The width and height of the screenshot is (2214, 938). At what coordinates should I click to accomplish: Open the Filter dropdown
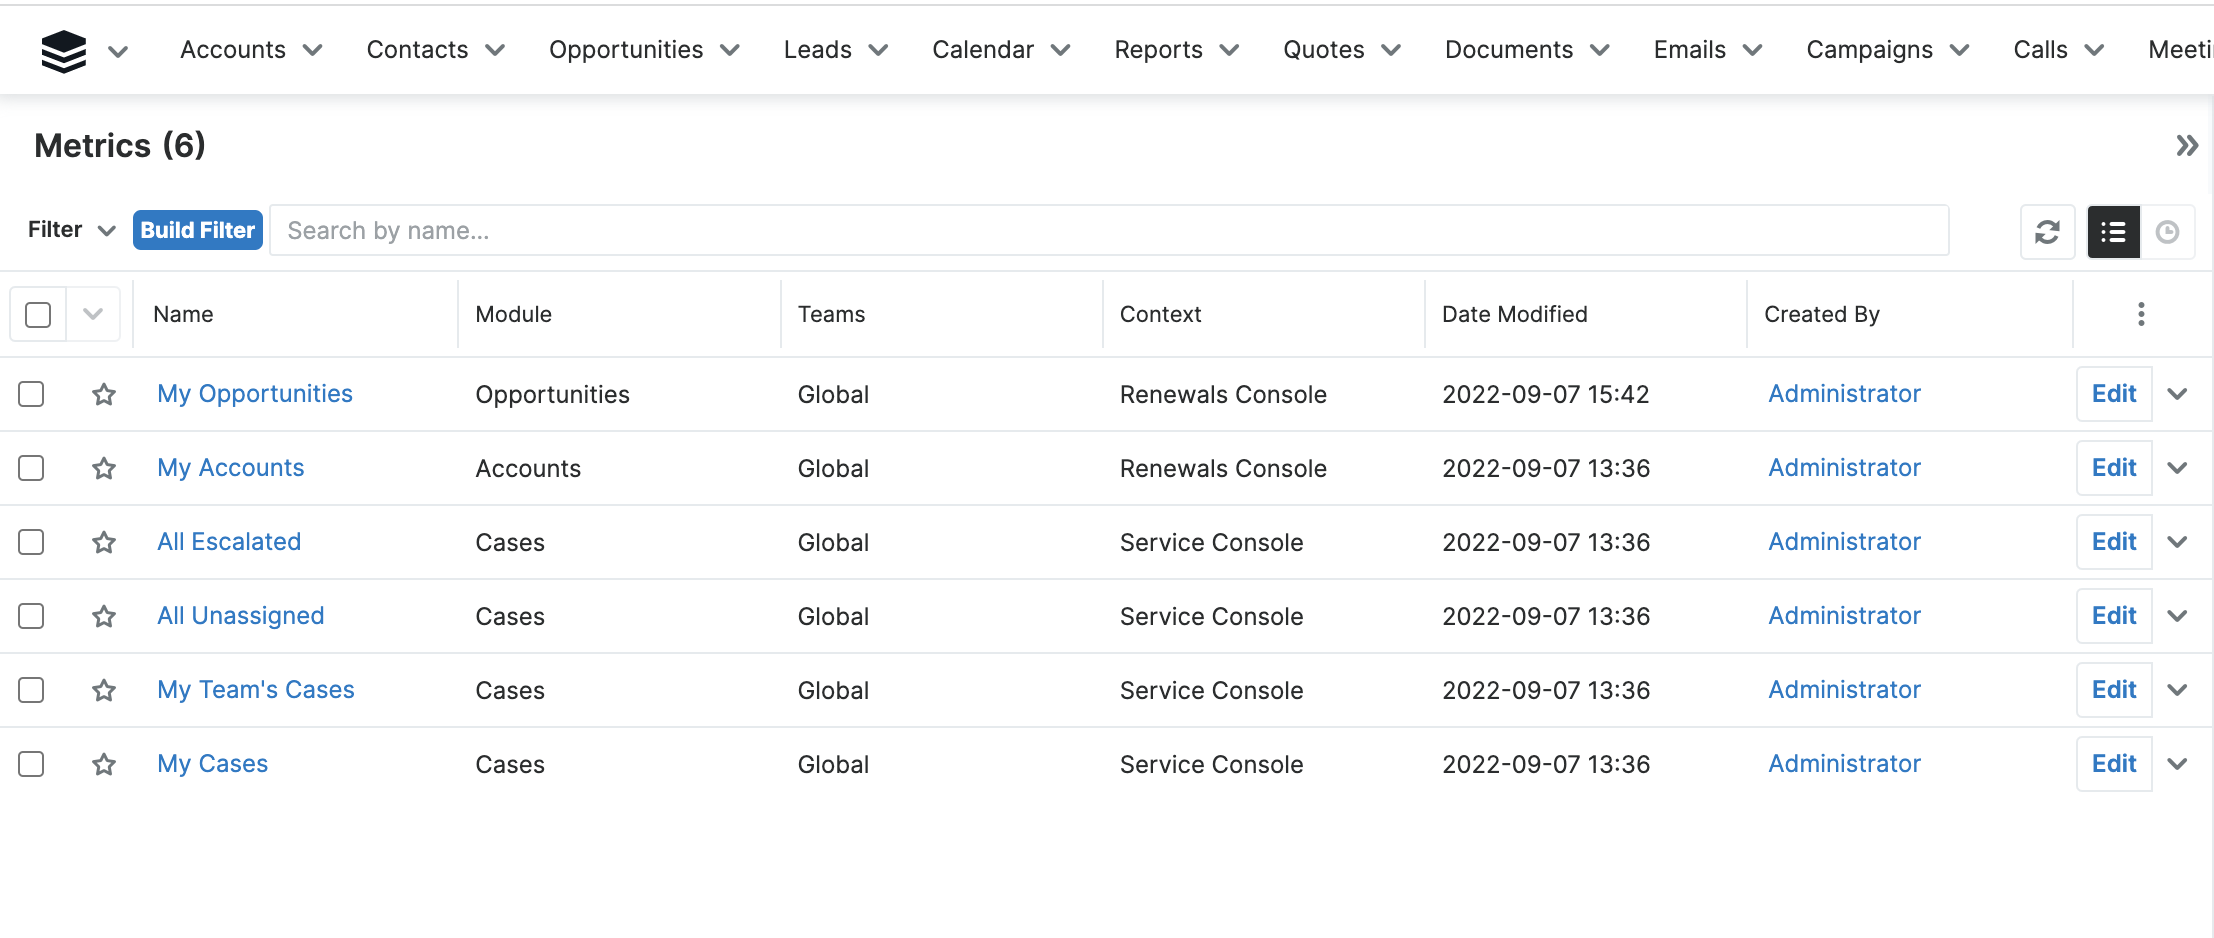coord(71,230)
